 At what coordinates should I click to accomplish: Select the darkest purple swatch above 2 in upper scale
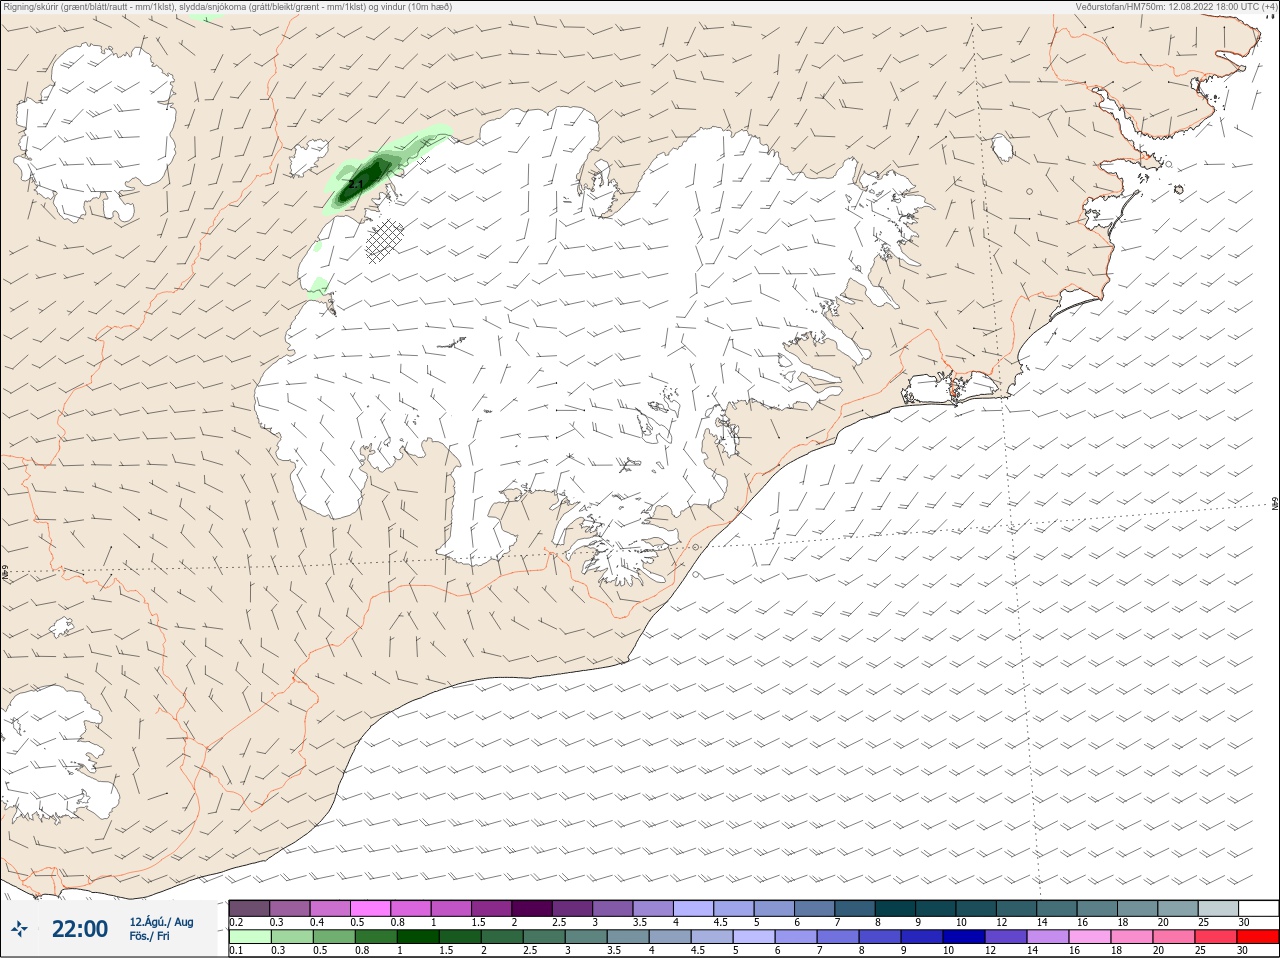click(532, 908)
